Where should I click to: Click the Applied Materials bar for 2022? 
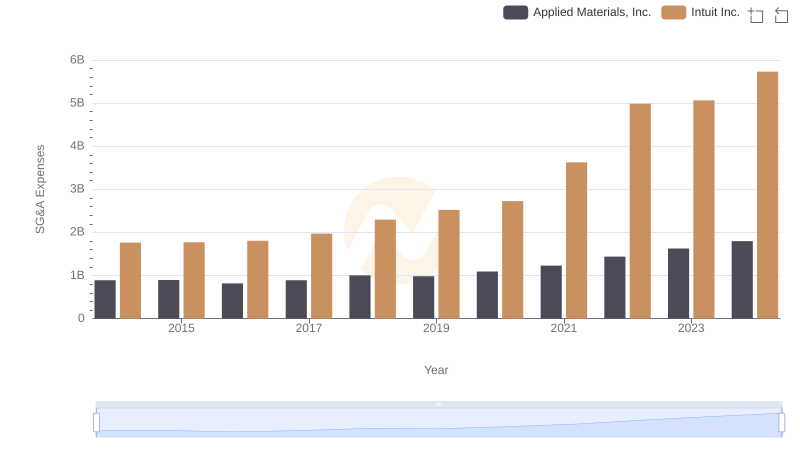click(614, 288)
